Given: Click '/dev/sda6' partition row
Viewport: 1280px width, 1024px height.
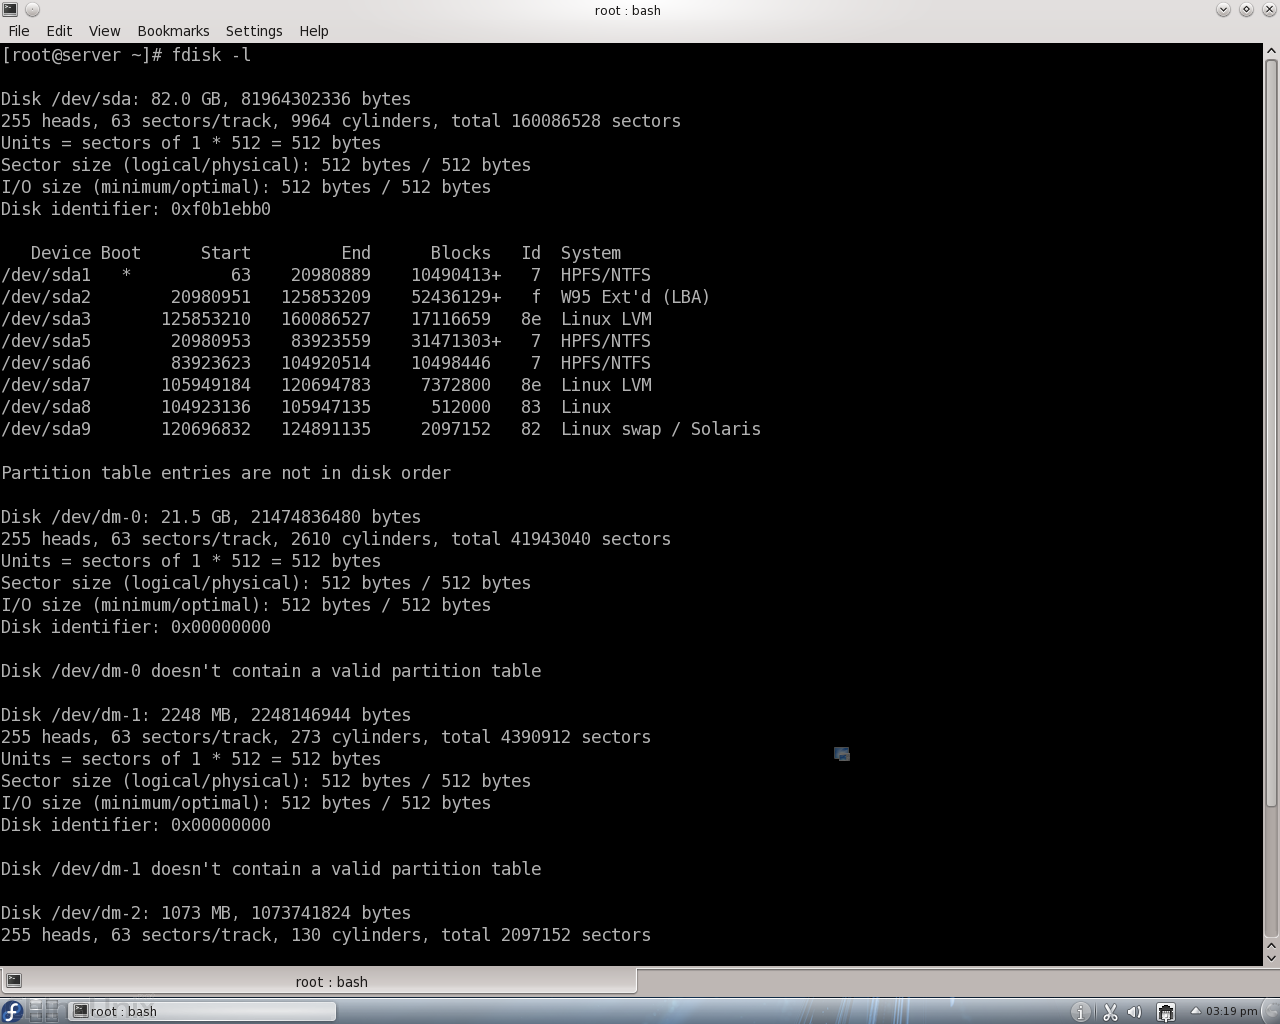Looking at the screenshot, I should [326, 363].
